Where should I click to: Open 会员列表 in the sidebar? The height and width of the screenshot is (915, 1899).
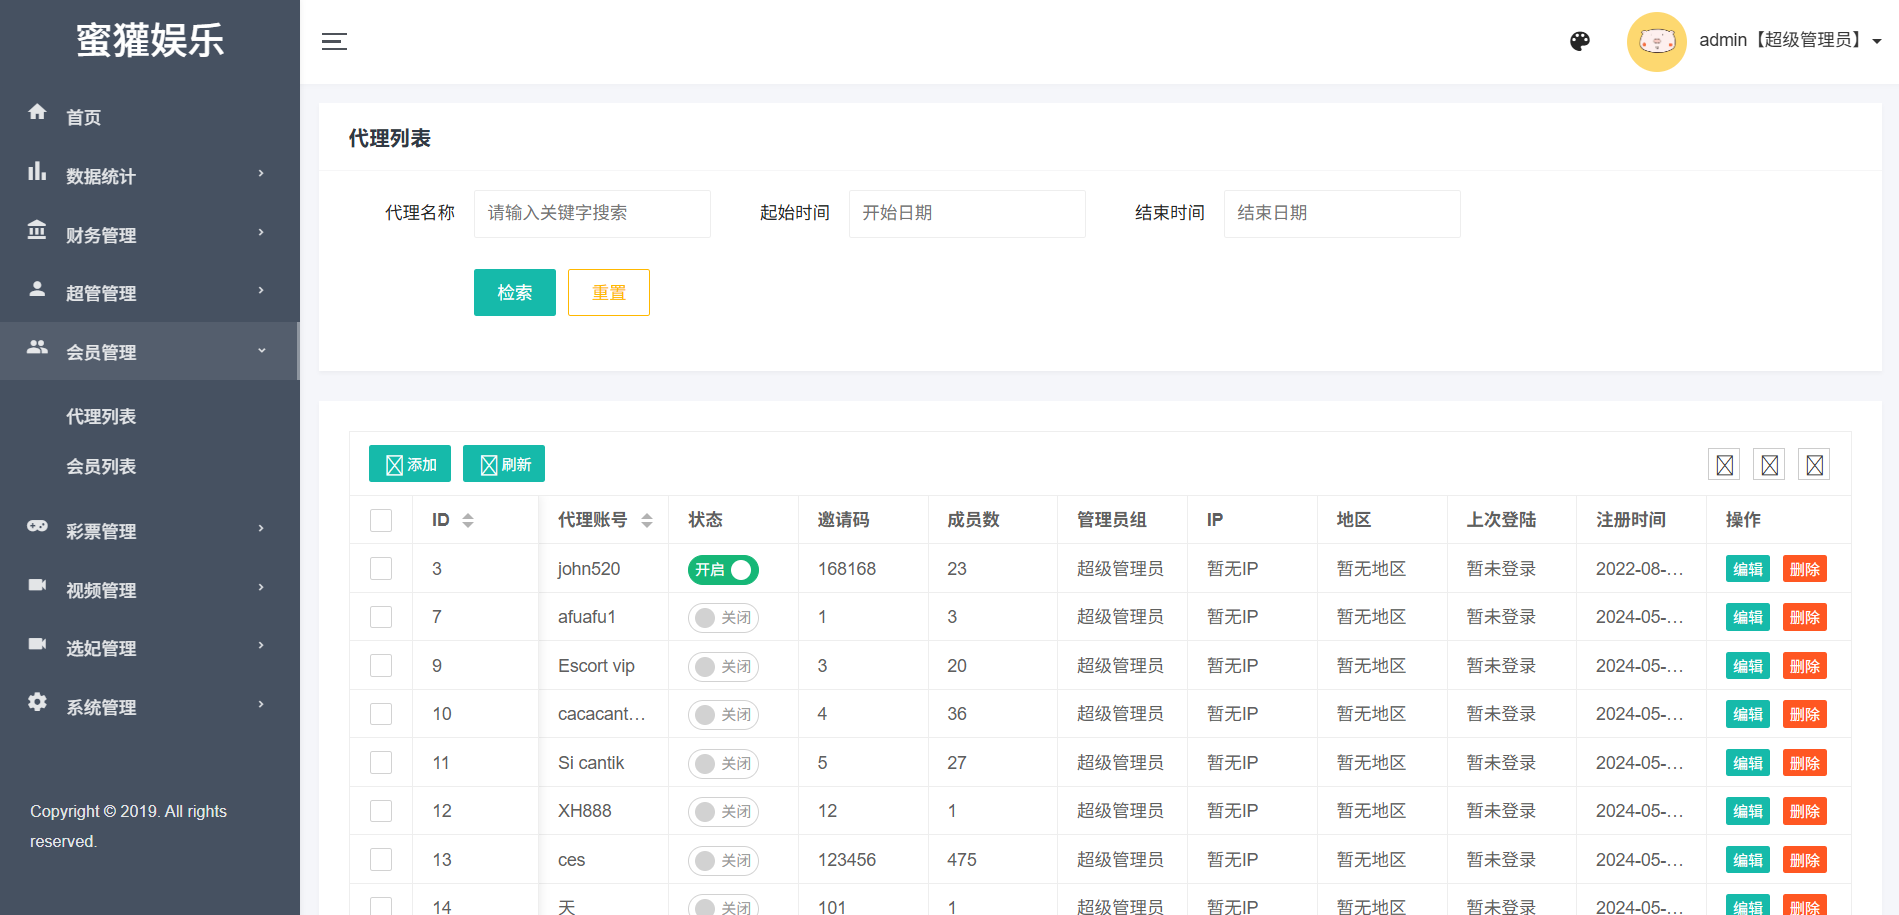click(101, 467)
